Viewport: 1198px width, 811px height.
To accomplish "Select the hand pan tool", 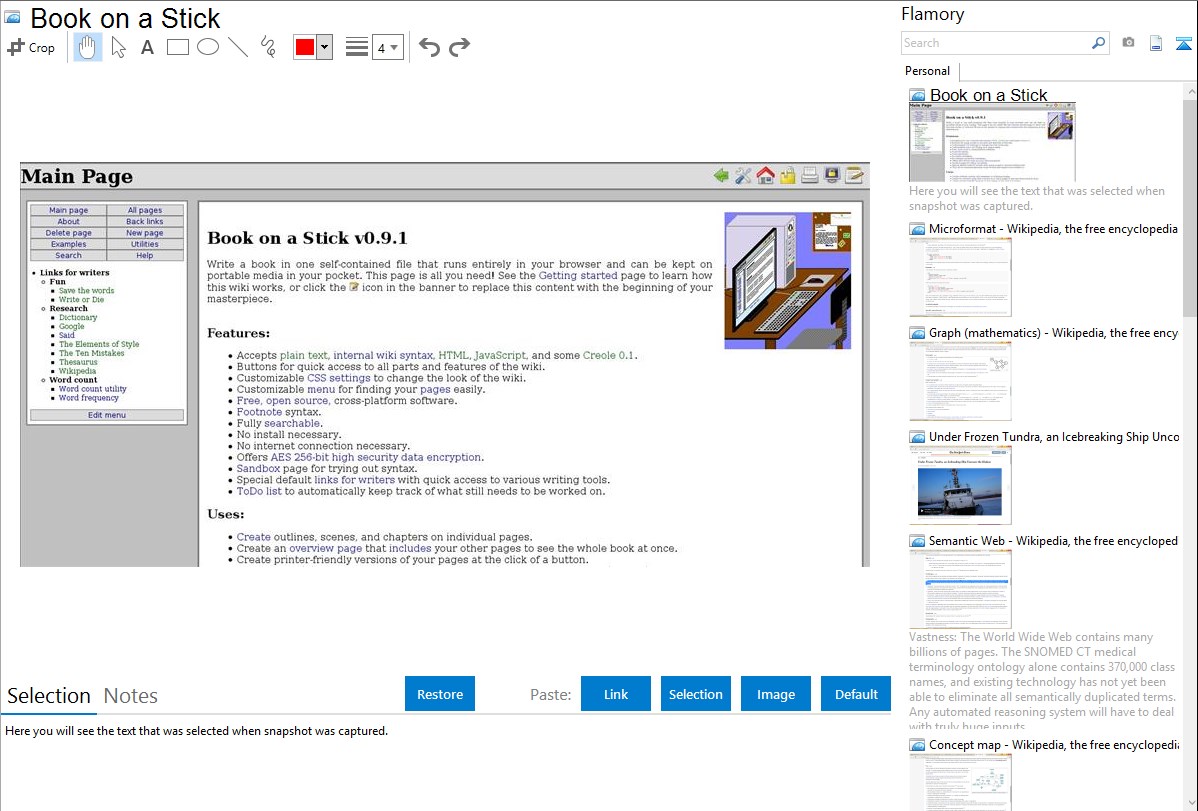I will [87, 47].
